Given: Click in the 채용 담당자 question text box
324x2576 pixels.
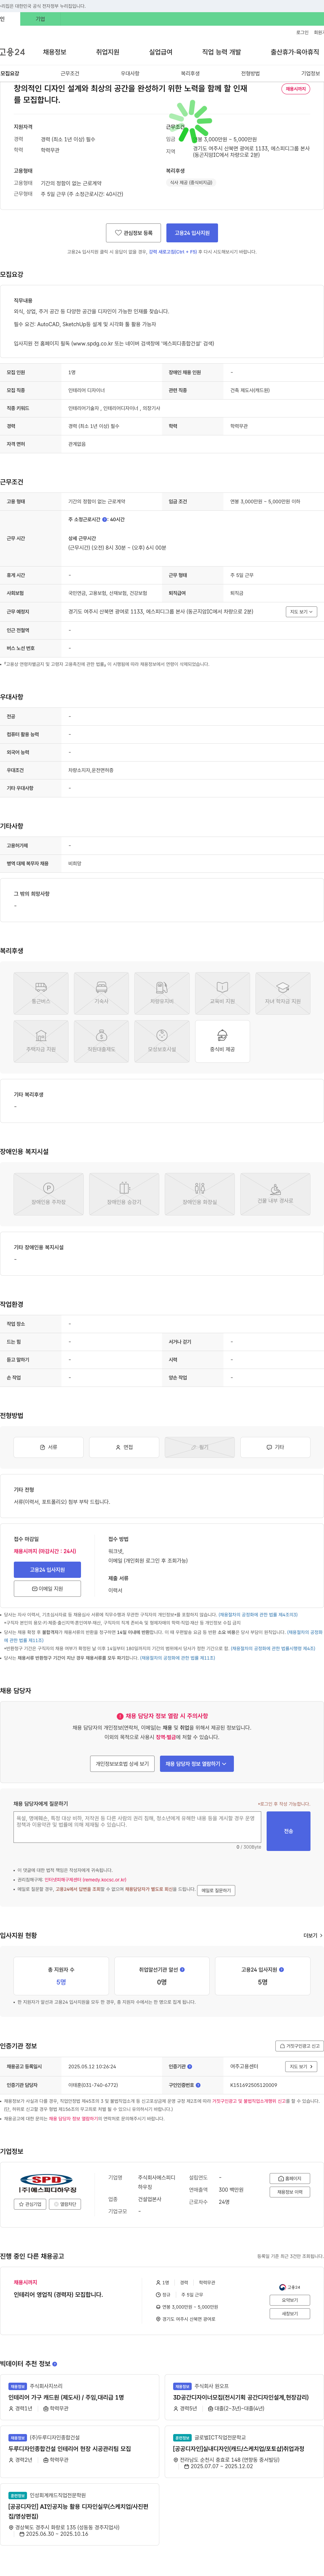Looking at the screenshot, I should point(137,1827).
